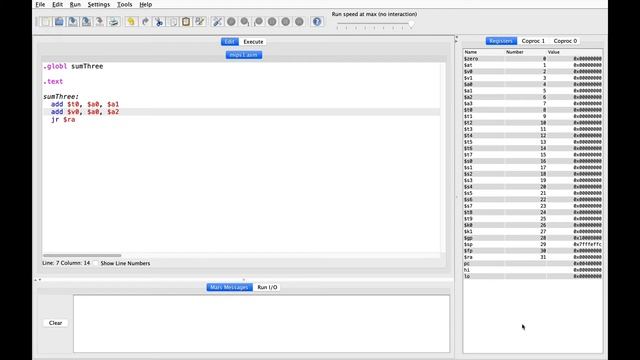Open the File menu
Viewport: 640px width, 360px height.
[40, 4]
